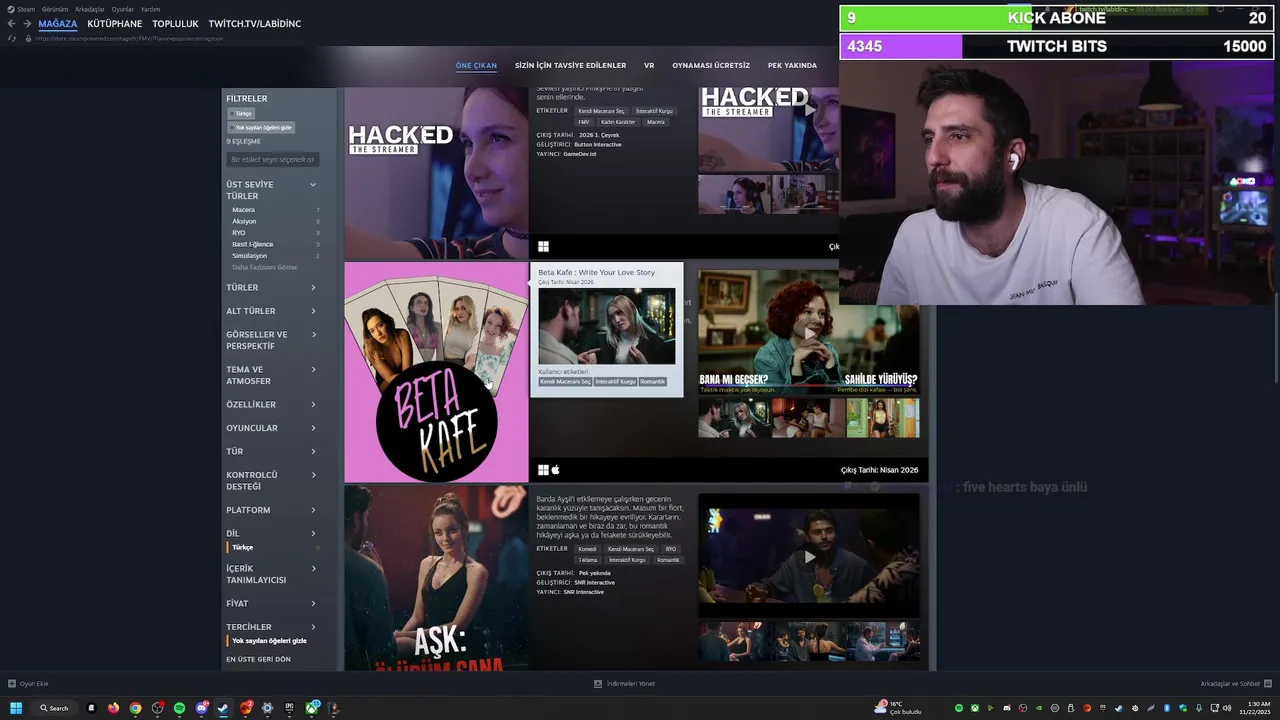Expand GÖRSELLER VE PERSPEKTİF section
The image size is (1280, 720).
[x=271, y=340]
